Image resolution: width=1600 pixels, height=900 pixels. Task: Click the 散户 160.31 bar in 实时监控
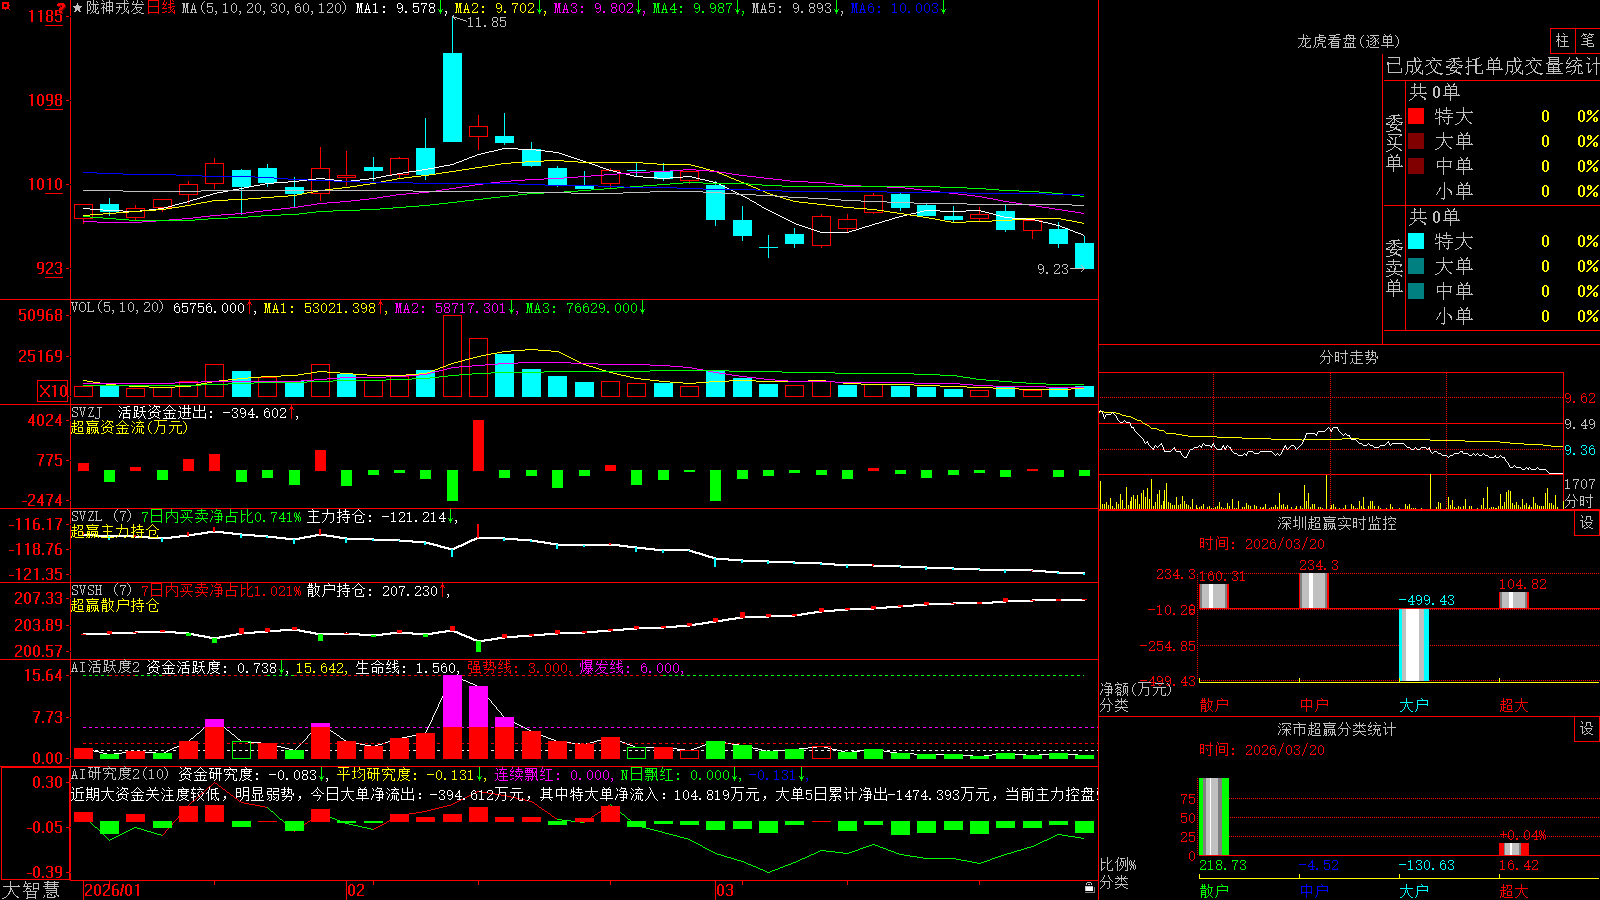click(x=1213, y=595)
